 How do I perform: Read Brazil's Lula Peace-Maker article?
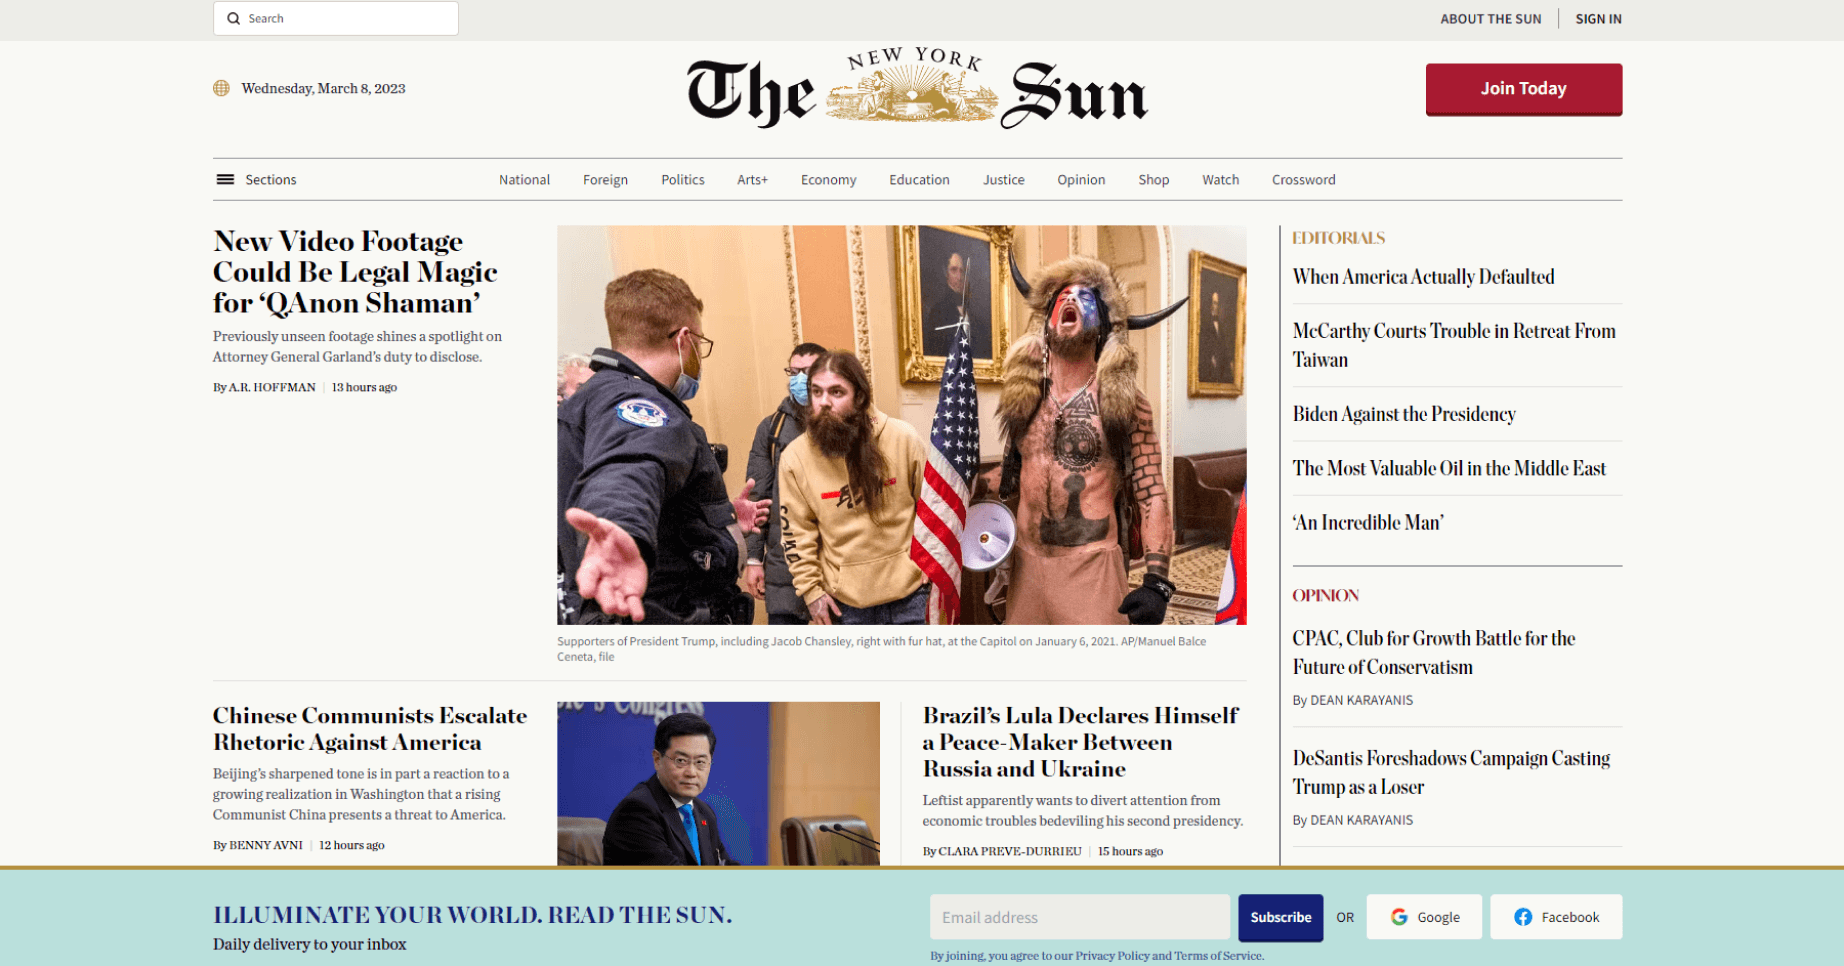click(x=1080, y=742)
